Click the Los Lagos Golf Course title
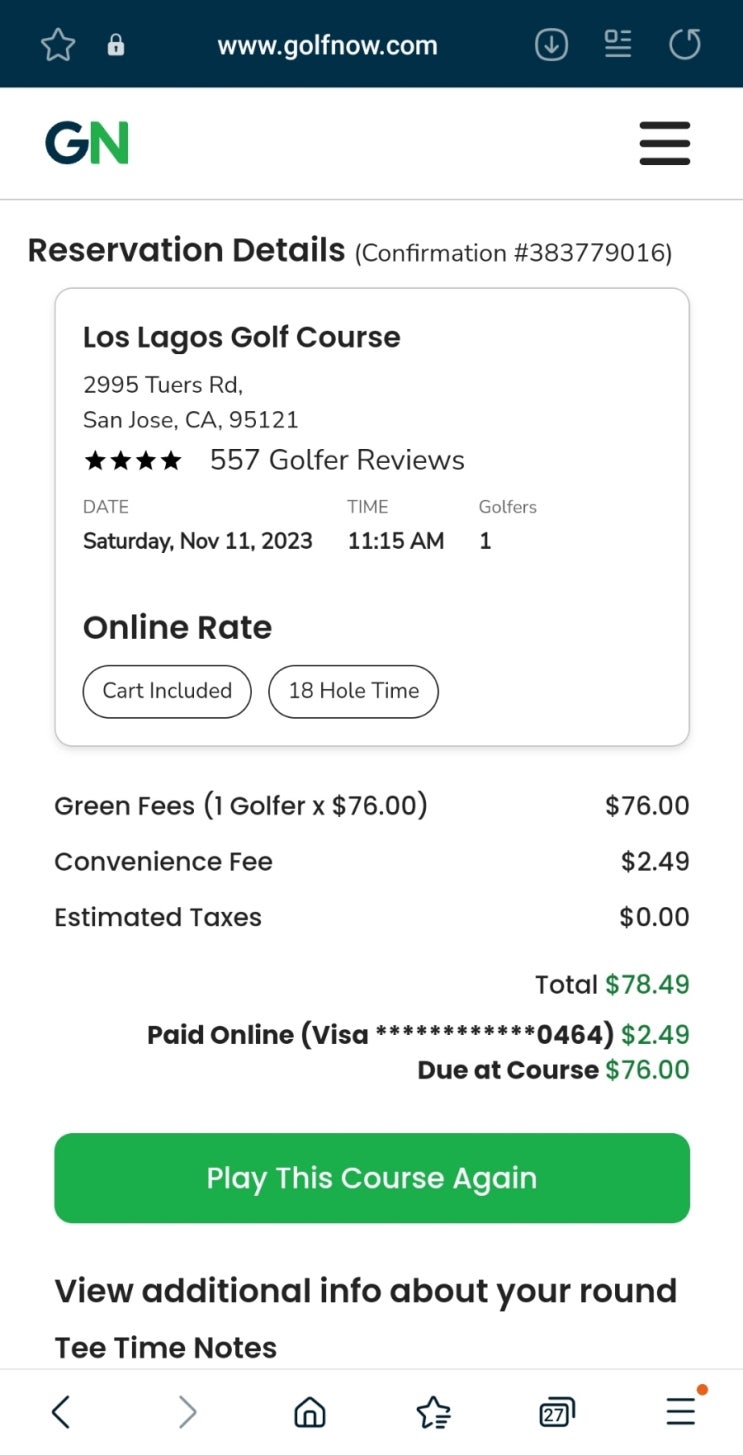This screenshot has width=743, height=1455. coord(241,338)
